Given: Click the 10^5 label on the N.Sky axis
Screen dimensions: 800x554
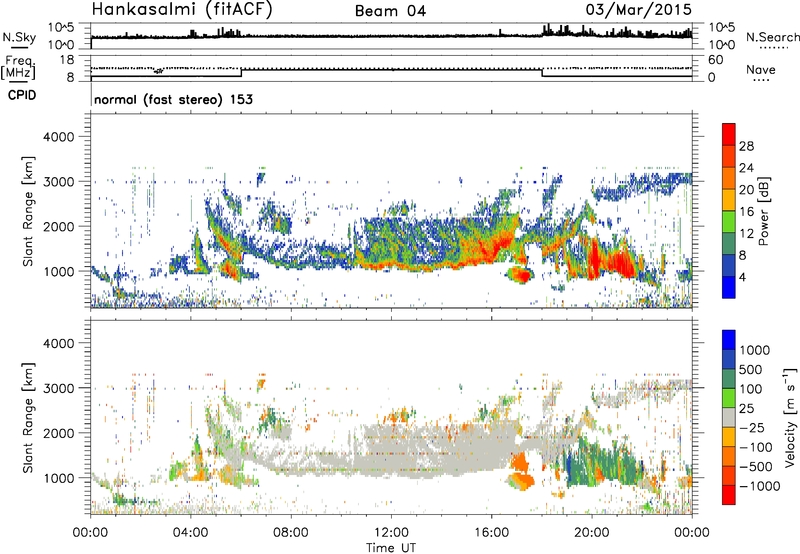Looking at the screenshot, I should 61,28.
